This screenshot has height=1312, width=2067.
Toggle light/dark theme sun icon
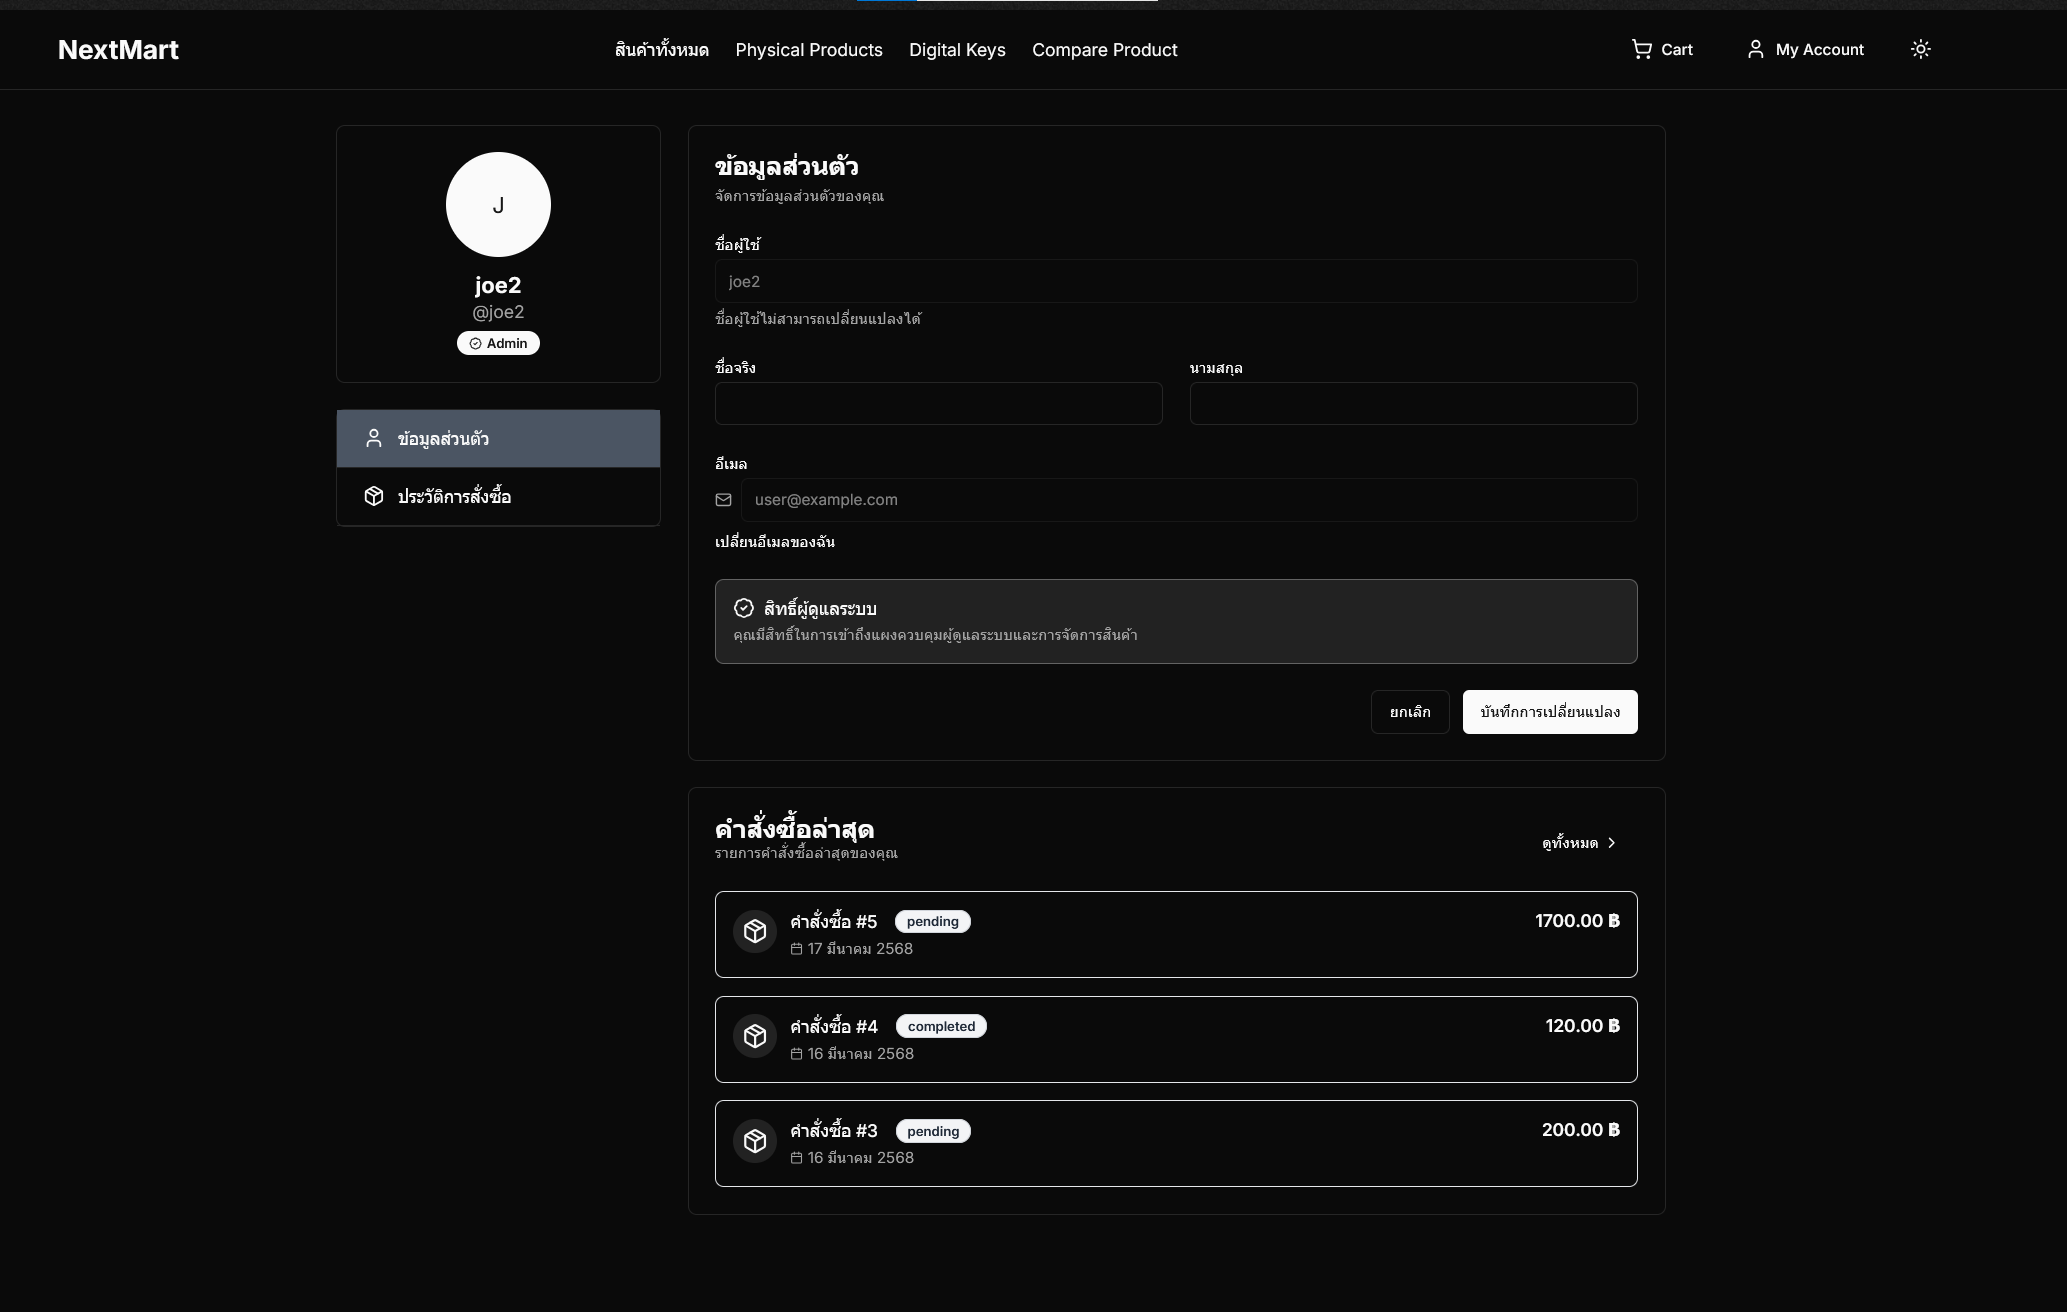[1920, 49]
